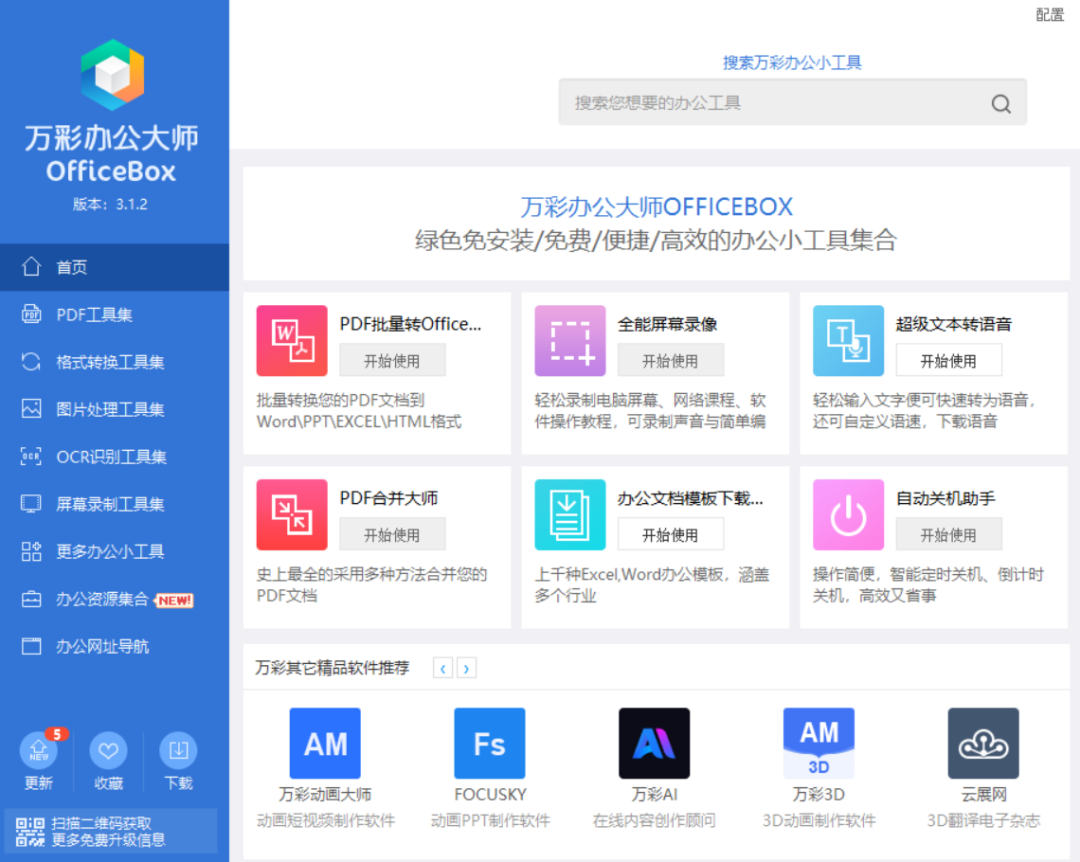
Task: Click the 版本: 3.1.2 version text
Action: point(110,204)
